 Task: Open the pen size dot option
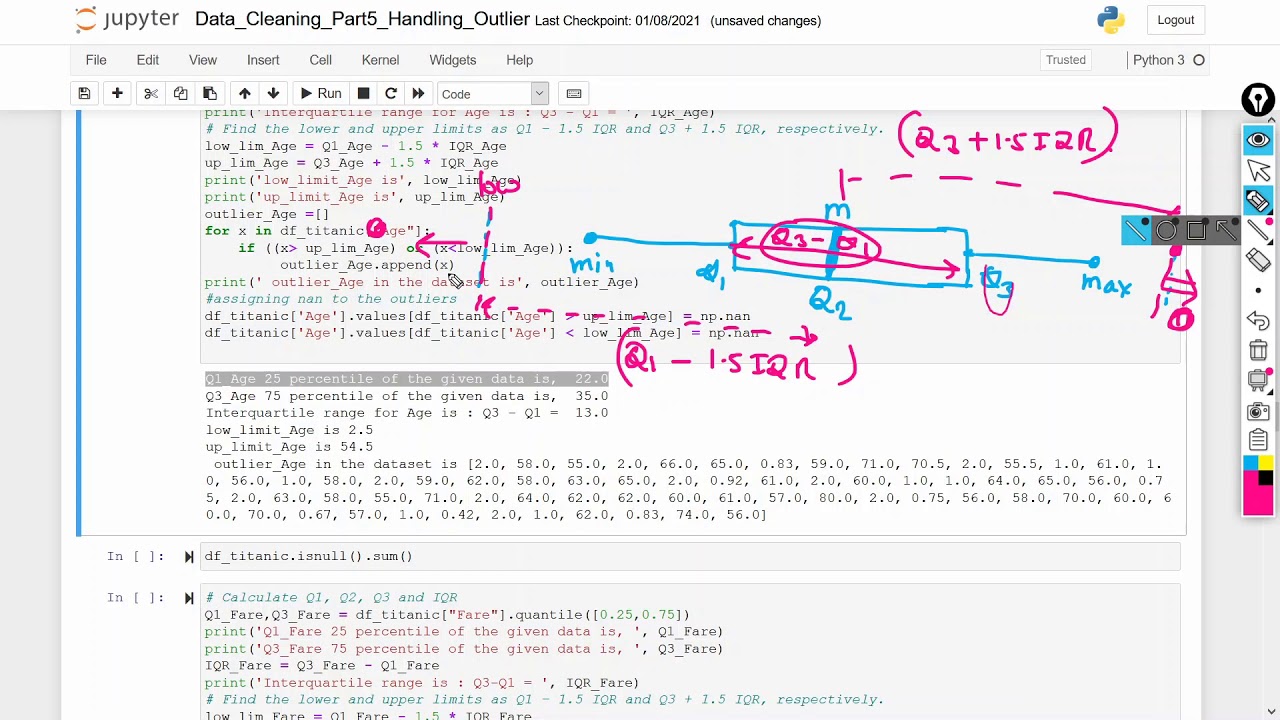coord(1258,290)
